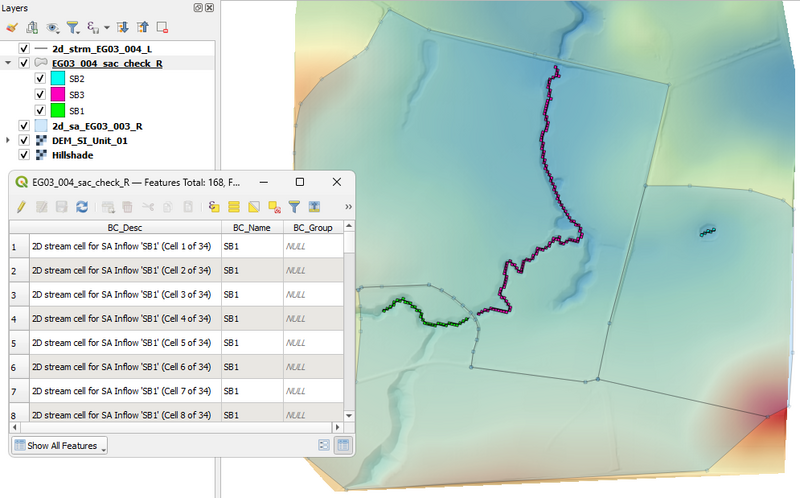Reload the attribute table
The image size is (800, 498).
point(82,207)
